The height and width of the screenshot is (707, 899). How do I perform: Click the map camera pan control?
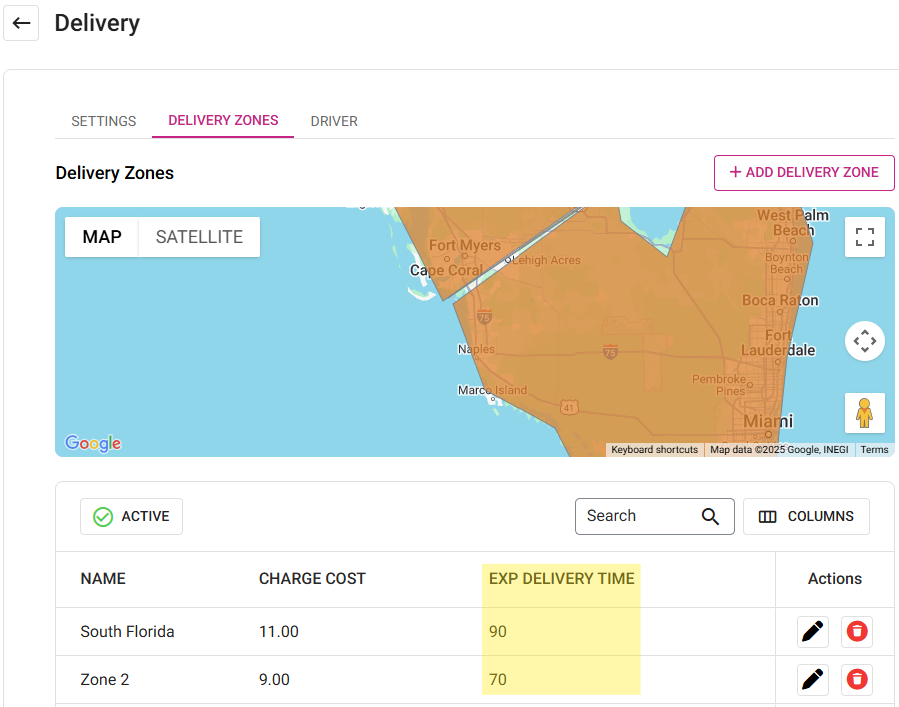(865, 341)
